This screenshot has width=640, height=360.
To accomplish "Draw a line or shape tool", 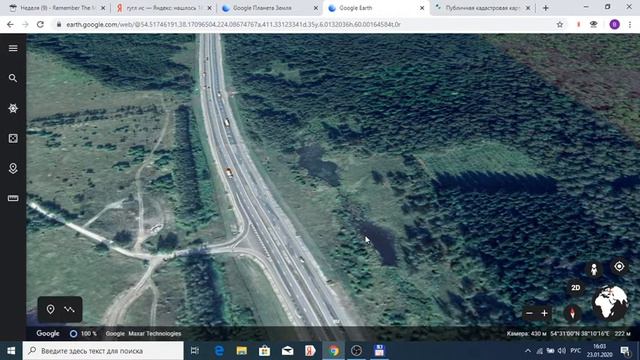I will click(69, 309).
